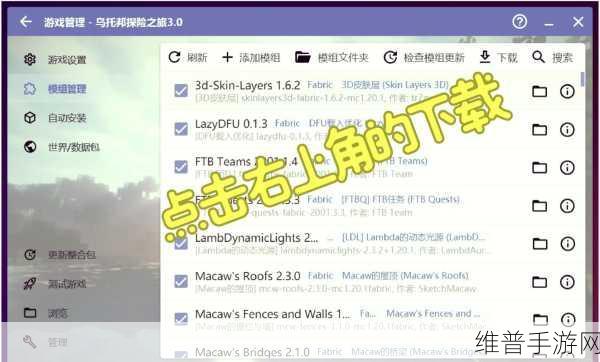Click the 下载 download button

(x=498, y=57)
